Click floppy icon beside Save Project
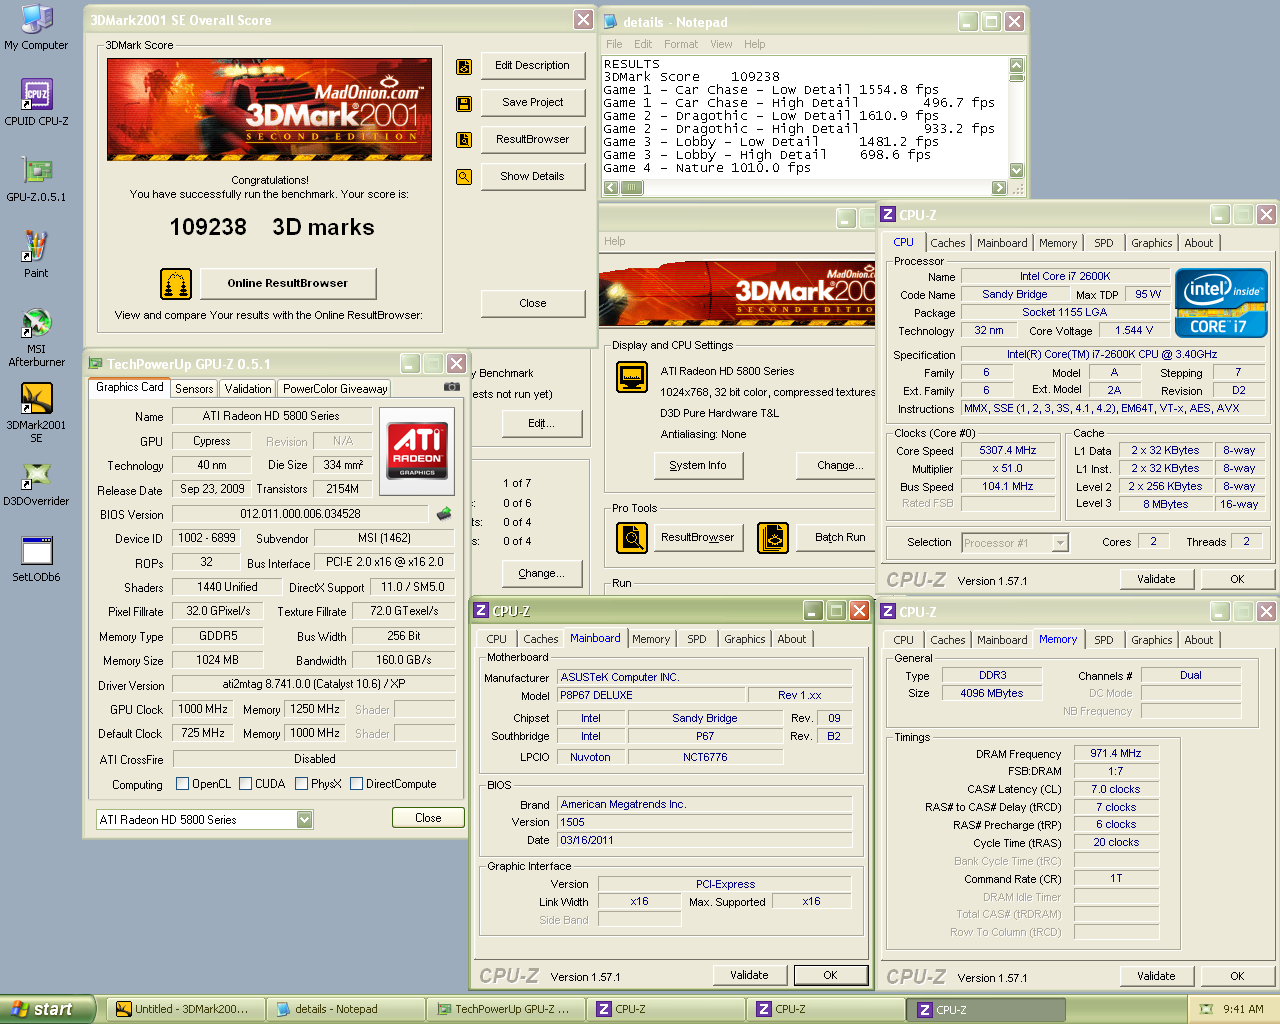1280x1024 pixels. (x=464, y=103)
